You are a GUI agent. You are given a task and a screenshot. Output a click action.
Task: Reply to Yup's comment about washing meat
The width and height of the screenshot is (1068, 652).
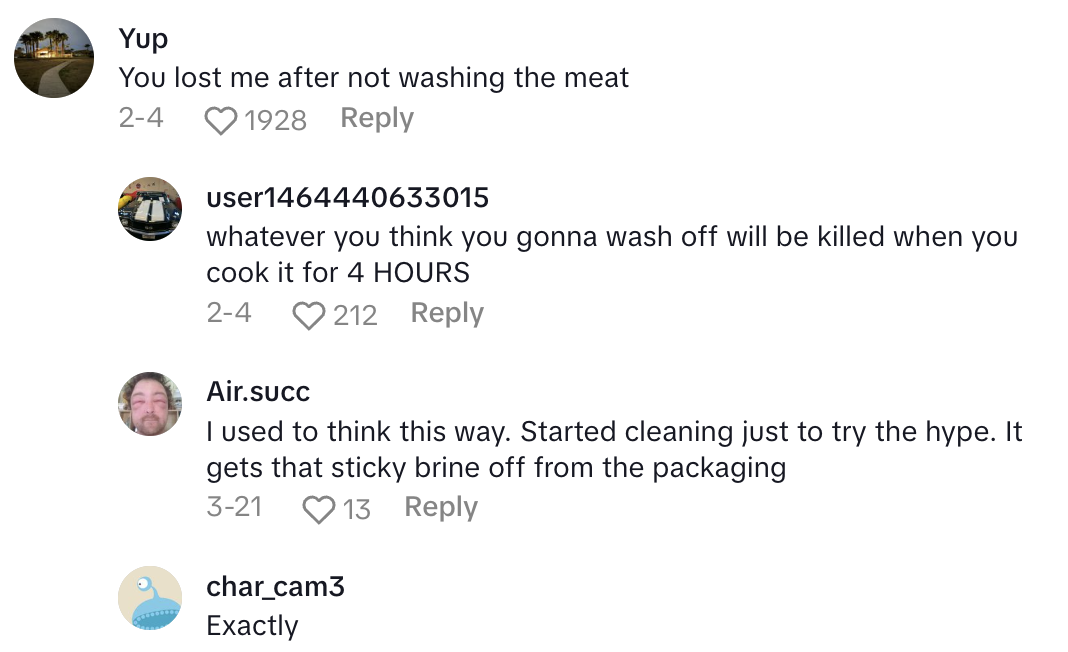pyautogui.click(x=377, y=118)
